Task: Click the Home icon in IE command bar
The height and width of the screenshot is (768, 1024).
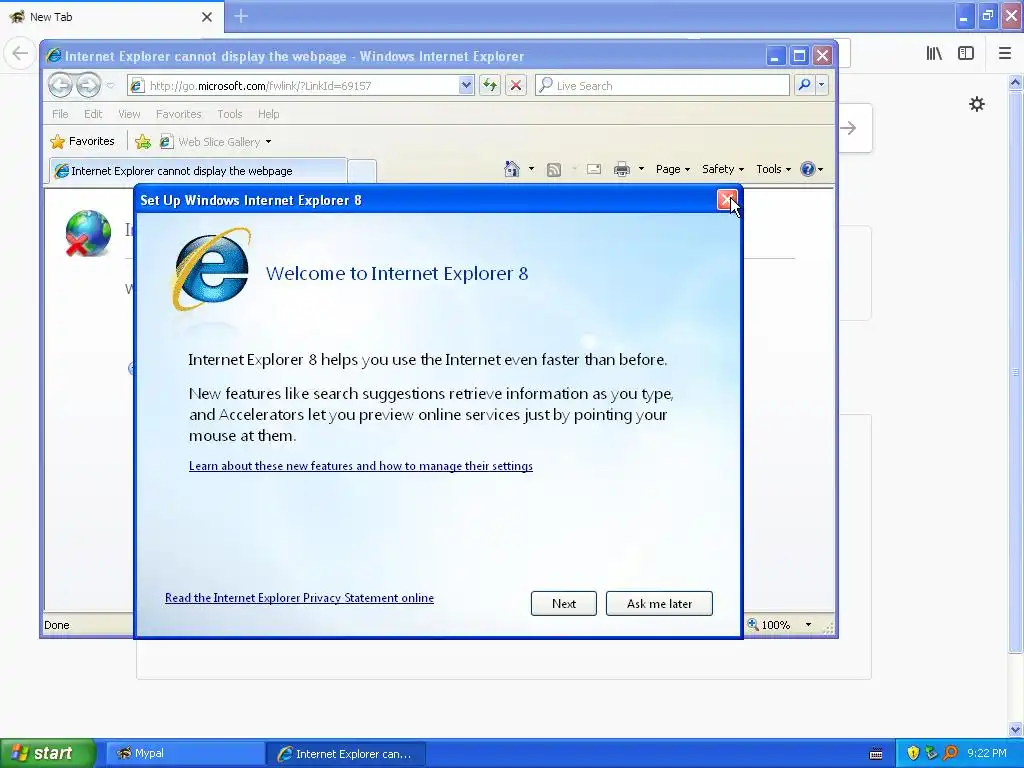Action: click(x=511, y=169)
